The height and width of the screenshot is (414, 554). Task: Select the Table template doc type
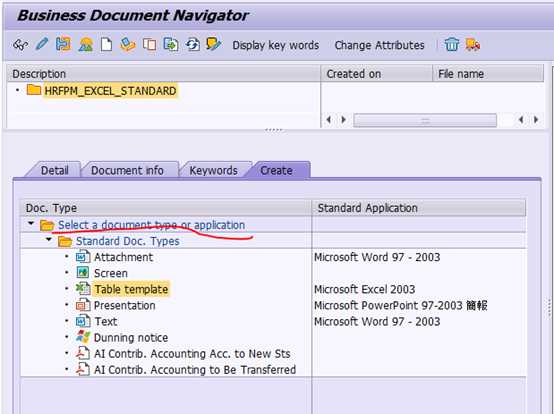tap(131, 289)
